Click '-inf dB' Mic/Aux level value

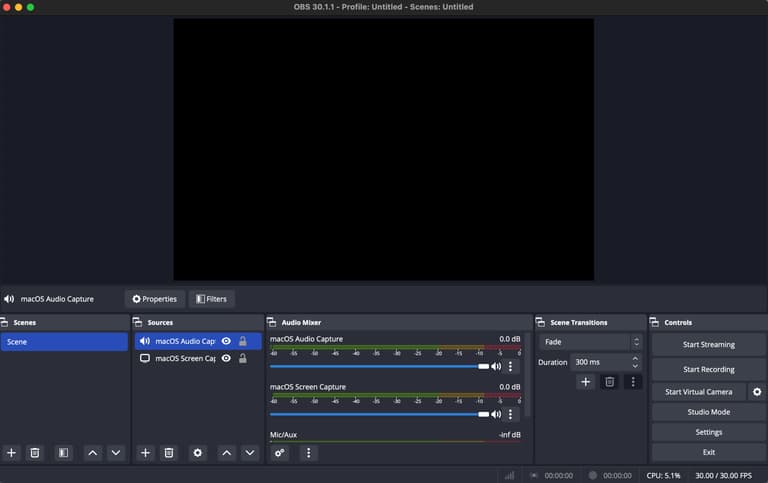509,435
